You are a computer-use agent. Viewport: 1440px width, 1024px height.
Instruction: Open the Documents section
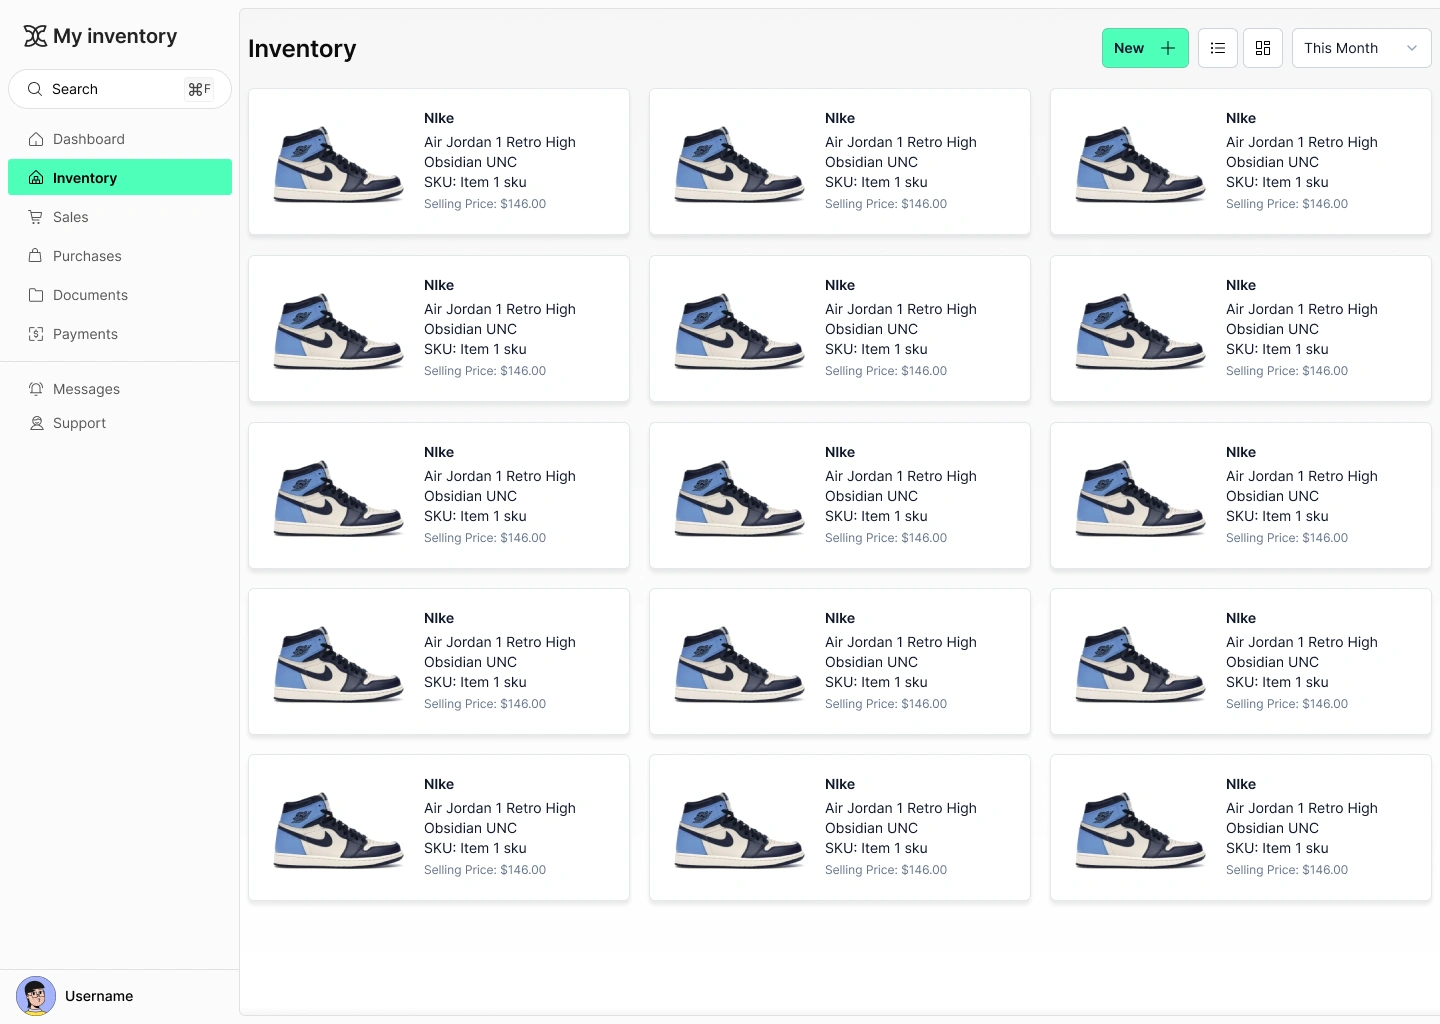(120, 295)
